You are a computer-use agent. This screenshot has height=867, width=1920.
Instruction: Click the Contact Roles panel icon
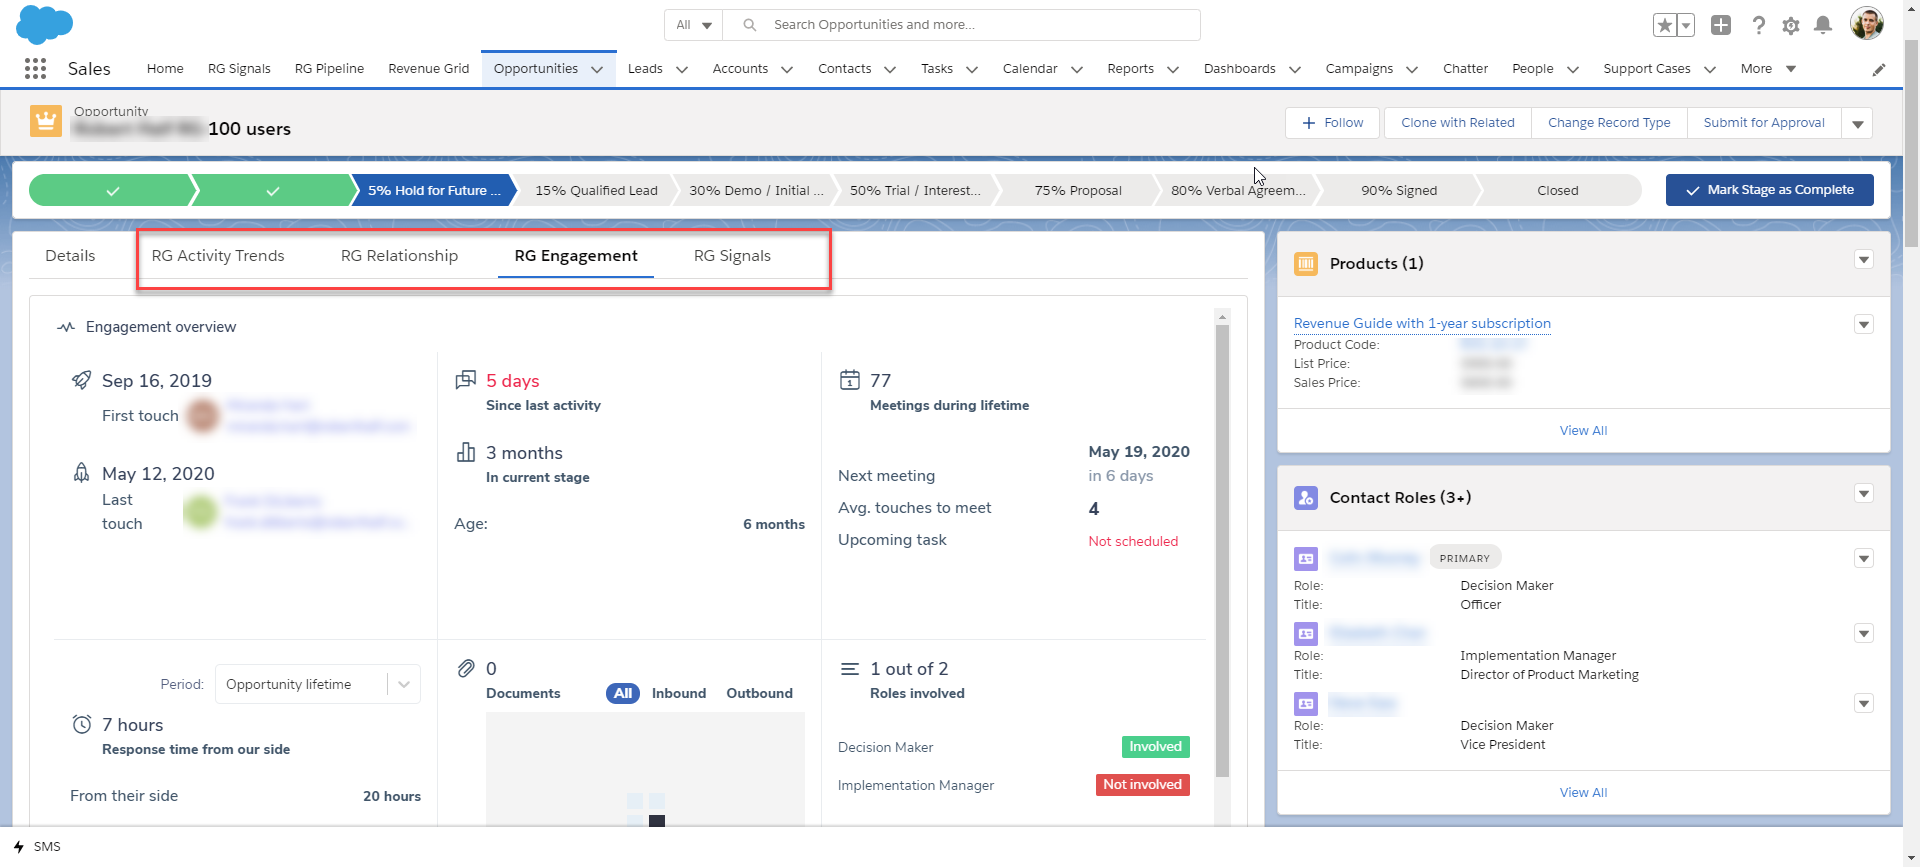pyautogui.click(x=1306, y=498)
